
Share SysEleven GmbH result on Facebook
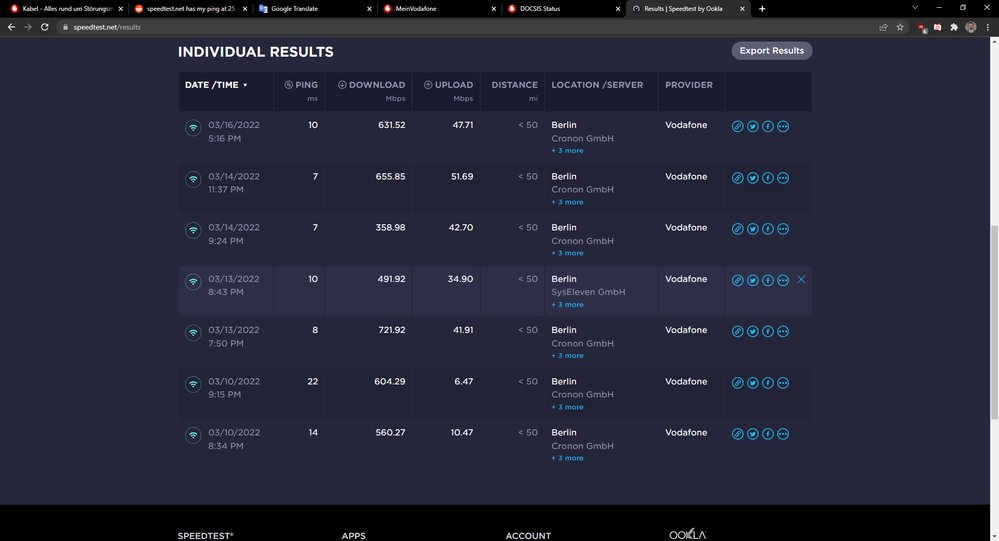coord(768,280)
